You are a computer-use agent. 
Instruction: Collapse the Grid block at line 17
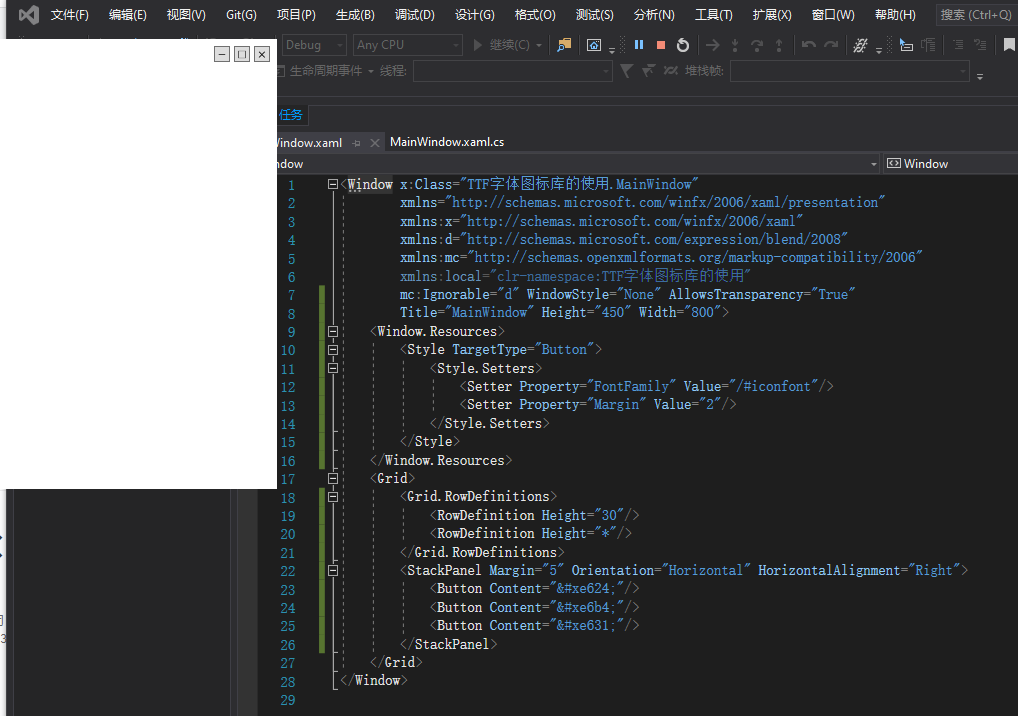point(333,478)
